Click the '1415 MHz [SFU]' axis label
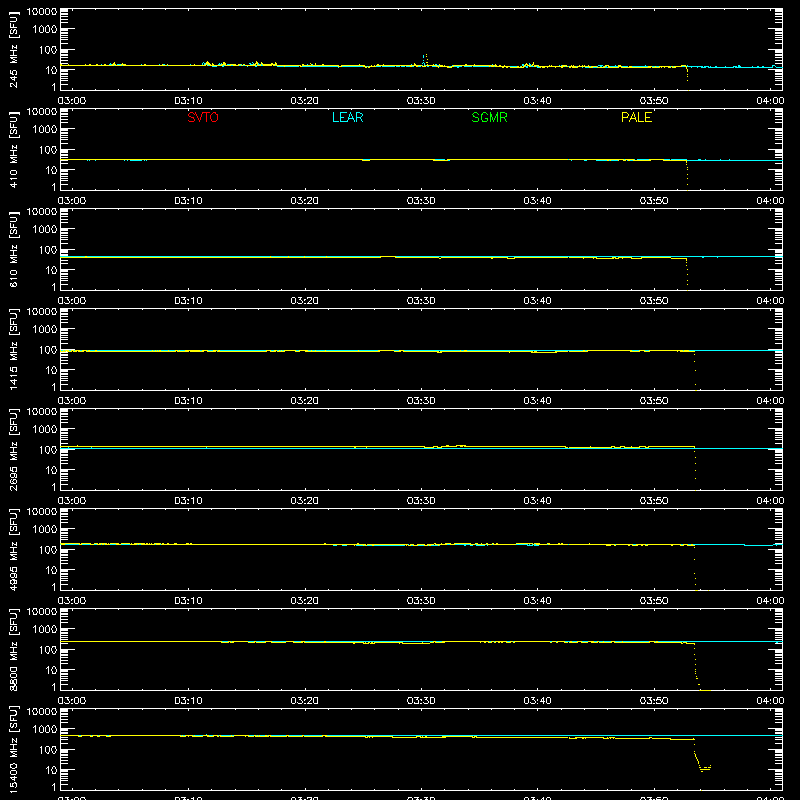Image resolution: width=800 pixels, height=800 pixels. (x=13, y=349)
